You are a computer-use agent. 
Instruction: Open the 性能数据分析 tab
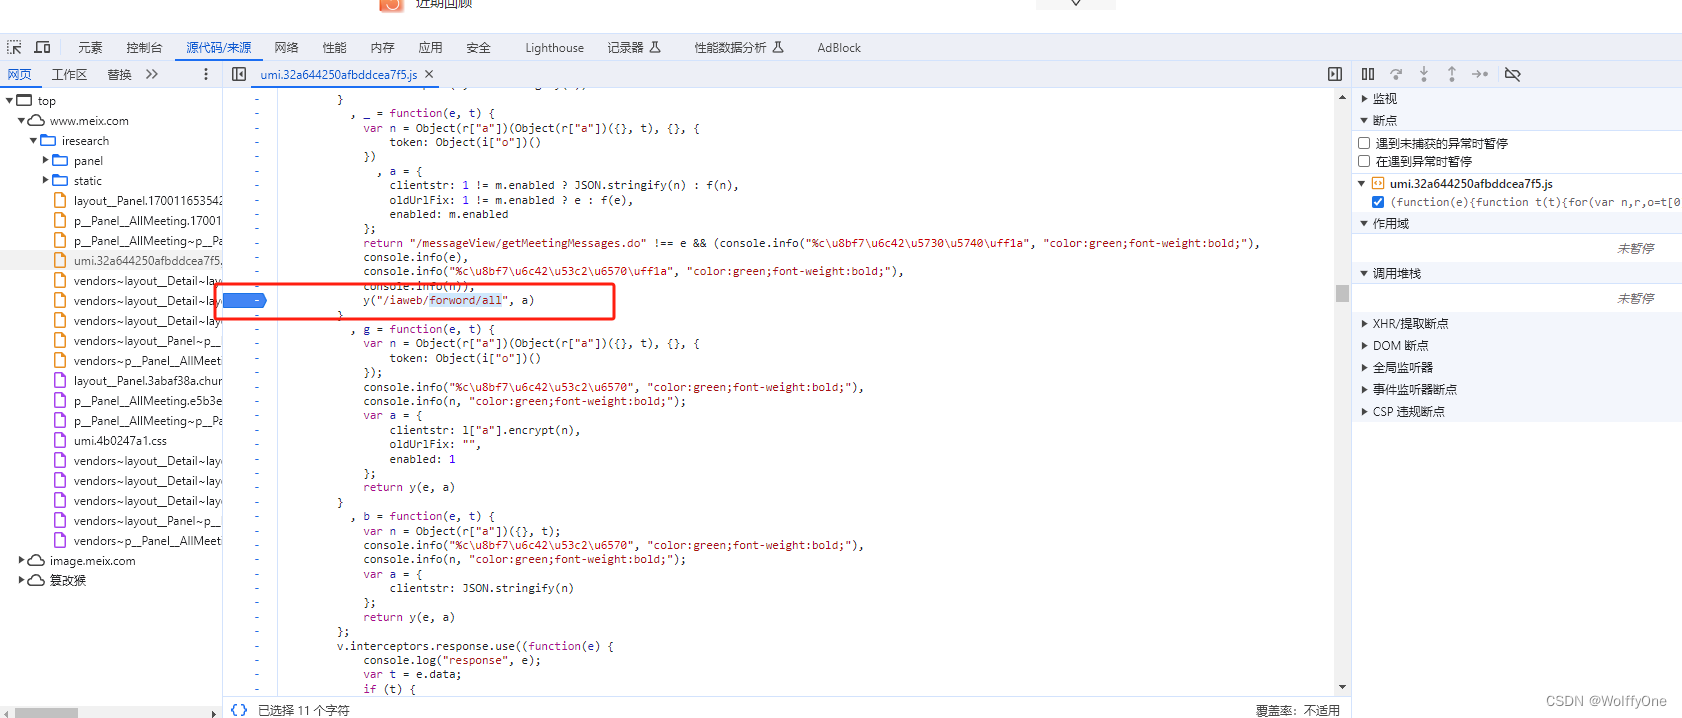(739, 48)
